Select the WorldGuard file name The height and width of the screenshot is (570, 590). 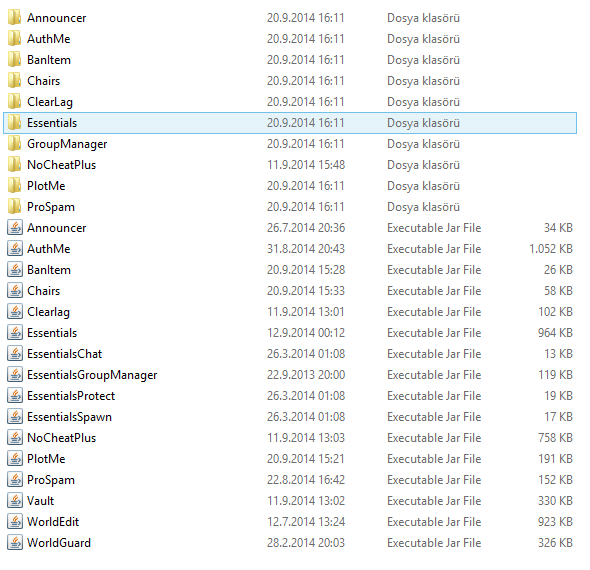point(59,543)
